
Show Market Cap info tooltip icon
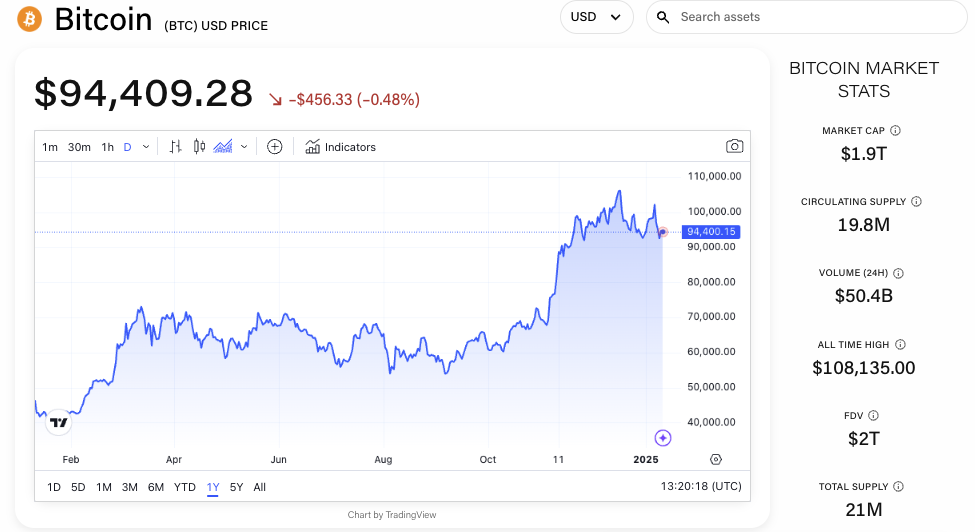pyautogui.click(x=895, y=131)
